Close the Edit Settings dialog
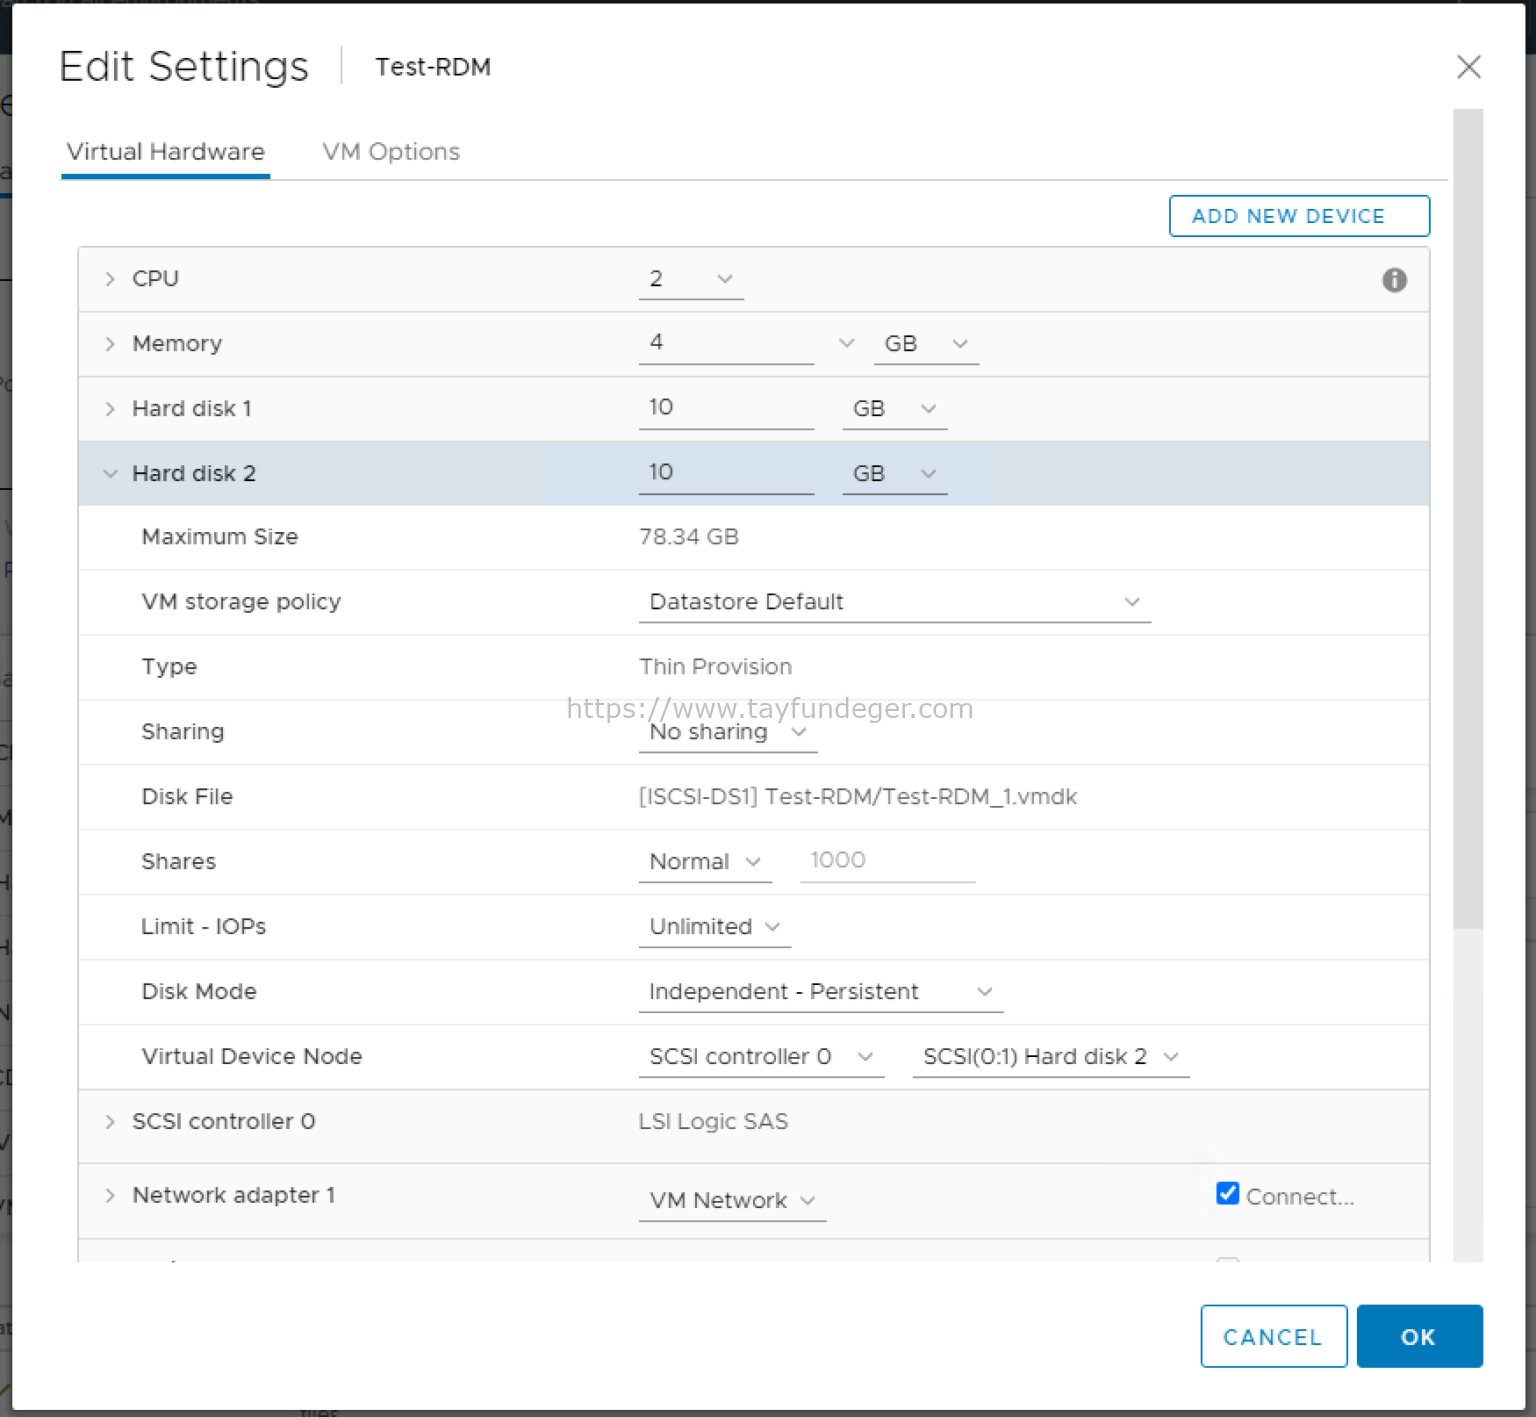Image resolution: width=1536 pixels, height=1417 pixels. pyautogui.click(x=1468, y=67)
